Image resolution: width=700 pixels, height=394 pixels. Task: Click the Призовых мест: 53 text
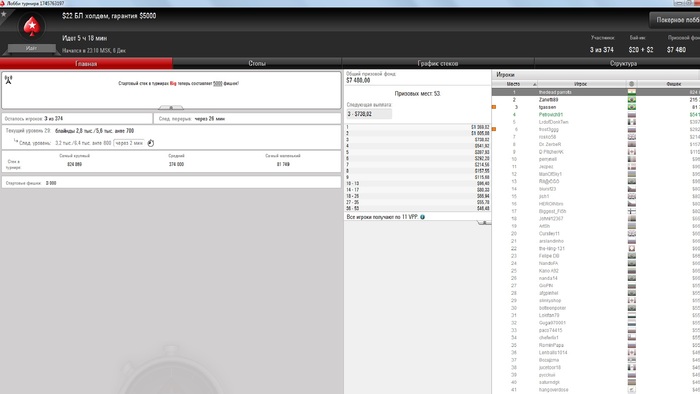pos(417,94)
